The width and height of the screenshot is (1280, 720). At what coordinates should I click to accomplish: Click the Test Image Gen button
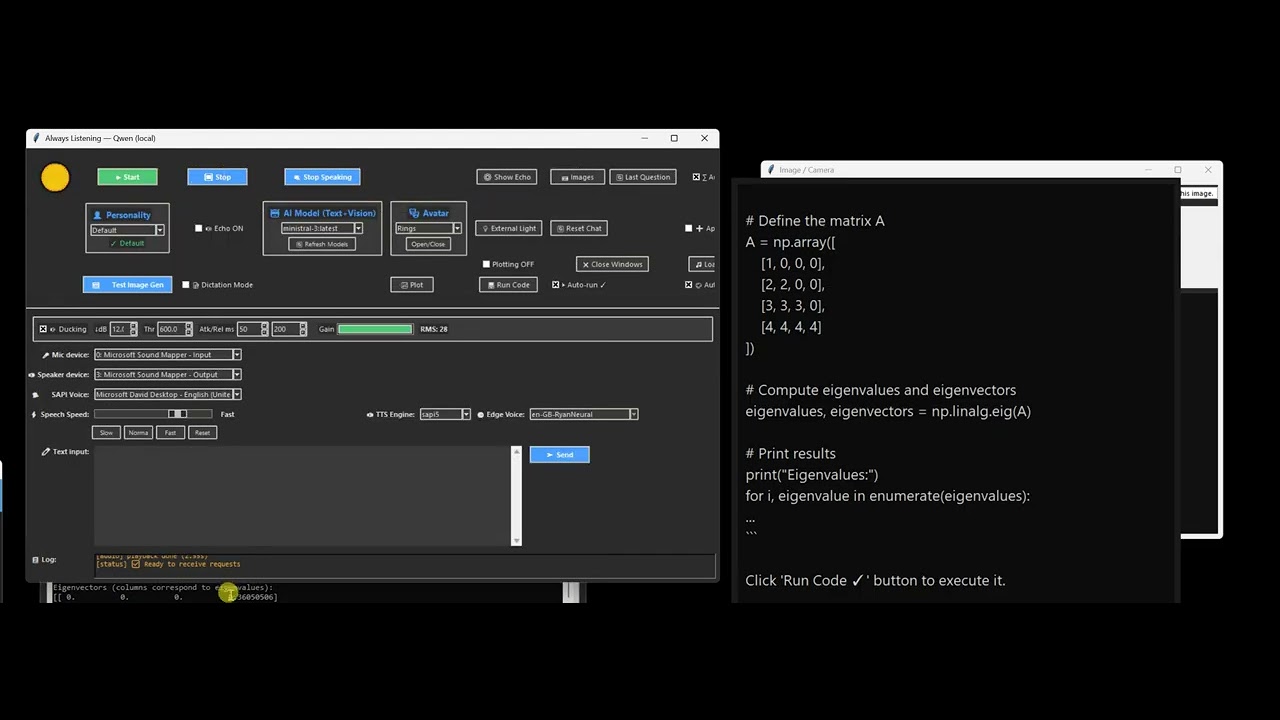(128, 285)
